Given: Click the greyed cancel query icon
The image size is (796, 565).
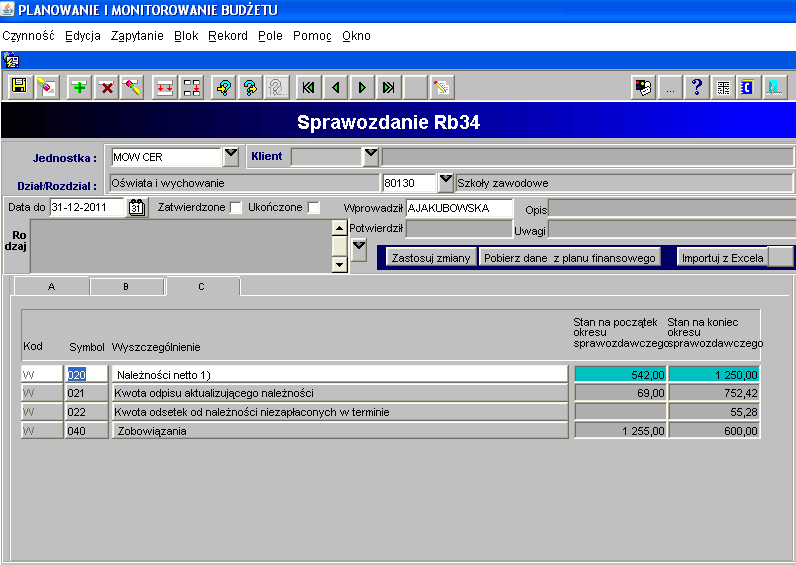Looking at the screenshot, I should pos(277,87).
